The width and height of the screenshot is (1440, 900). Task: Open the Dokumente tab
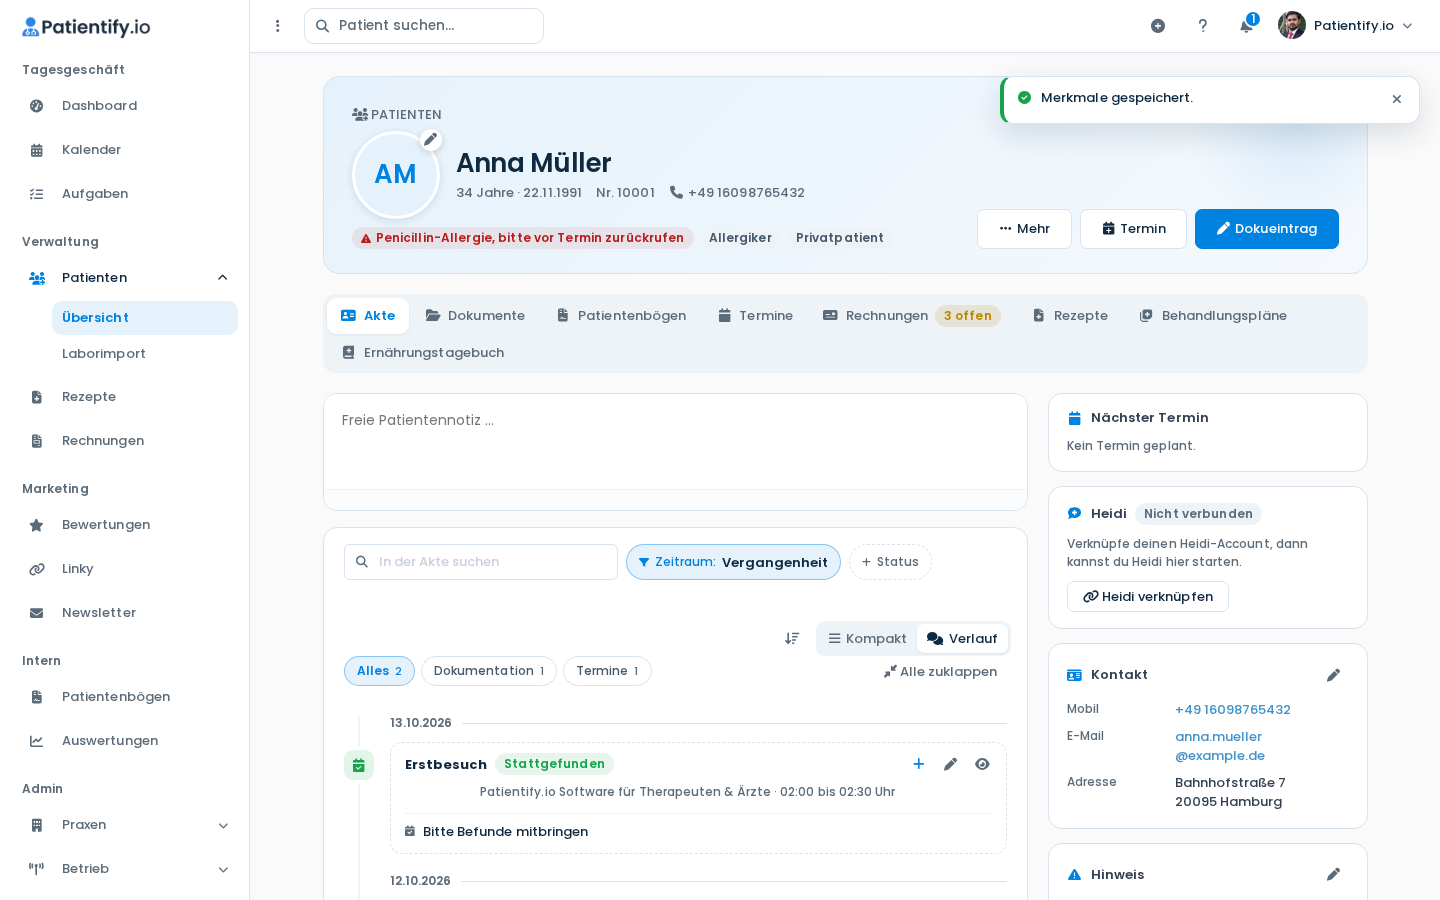pyautogui.click(x=475, y=316)
